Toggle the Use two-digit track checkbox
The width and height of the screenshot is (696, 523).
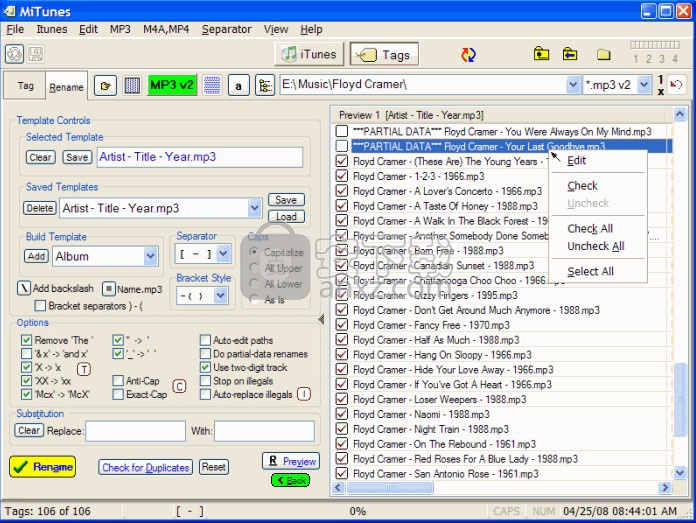(205, 367)
